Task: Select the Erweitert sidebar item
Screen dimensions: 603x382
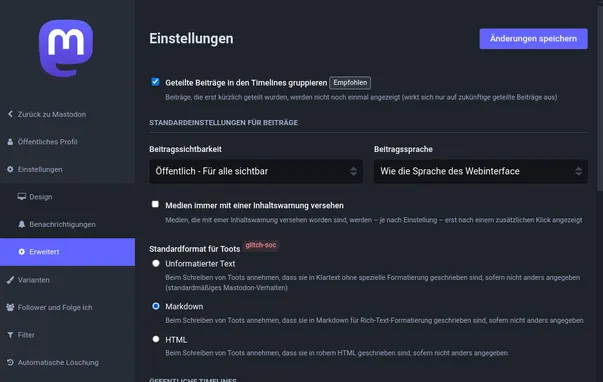Action: (x=67, y=252)
